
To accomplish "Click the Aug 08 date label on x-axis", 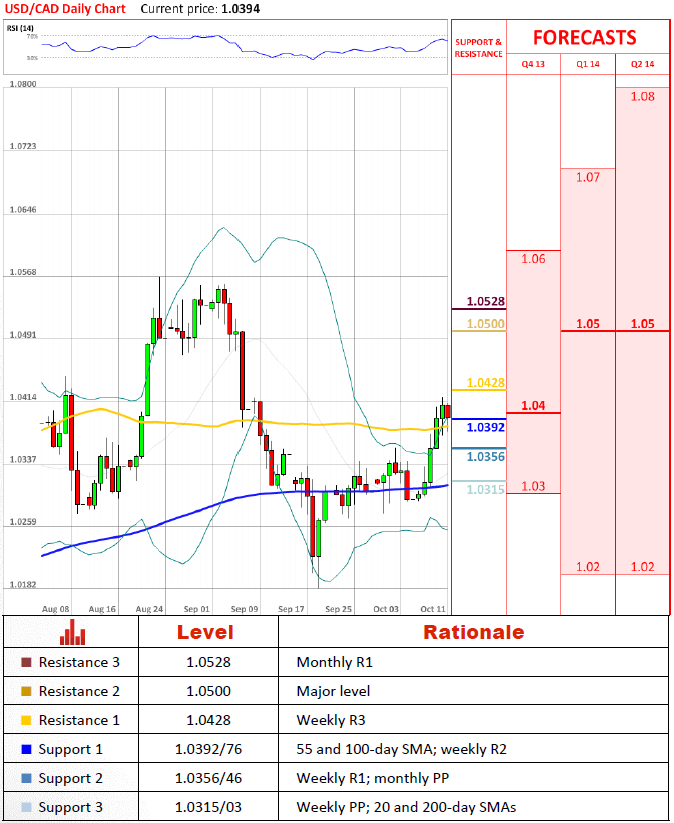I will pyautogui.click(x=55, y=609).
